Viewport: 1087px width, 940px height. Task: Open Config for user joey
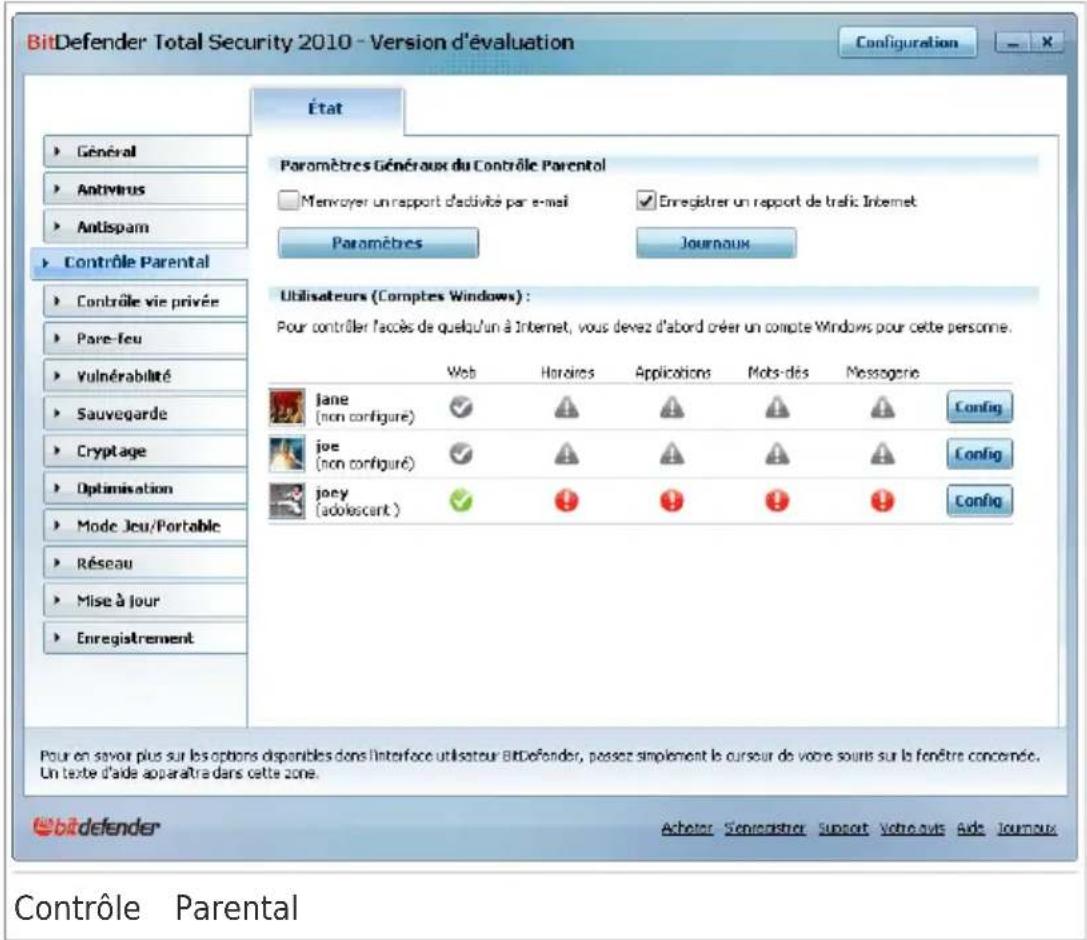point(979,501)
